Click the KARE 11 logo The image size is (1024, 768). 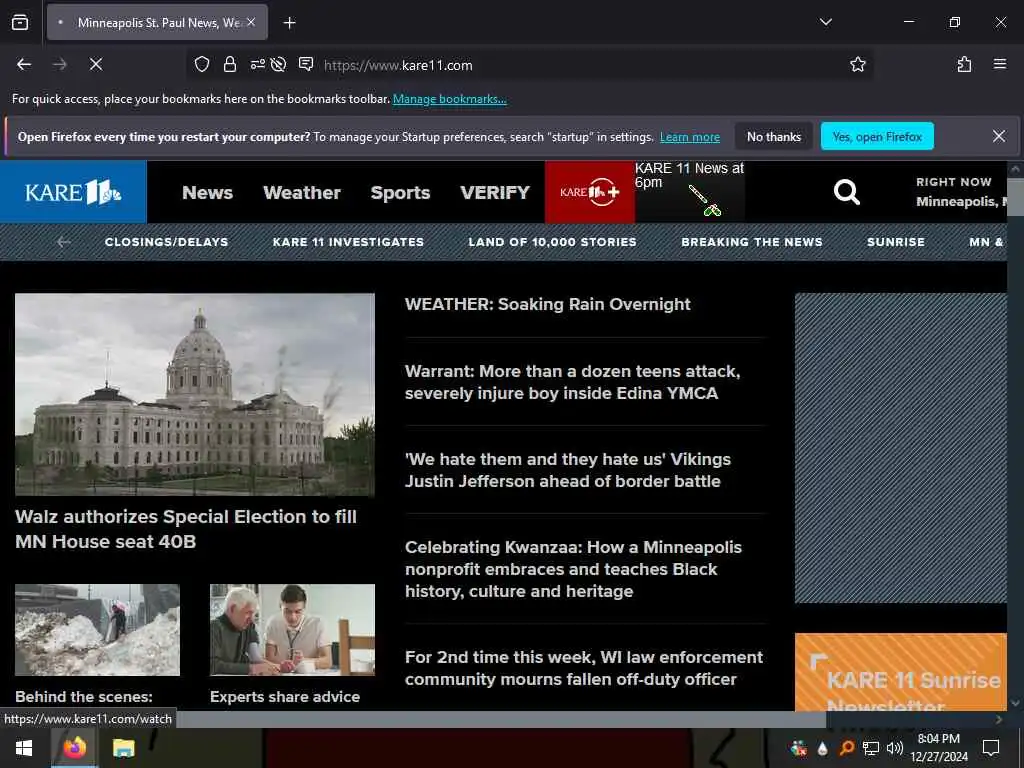73,192
